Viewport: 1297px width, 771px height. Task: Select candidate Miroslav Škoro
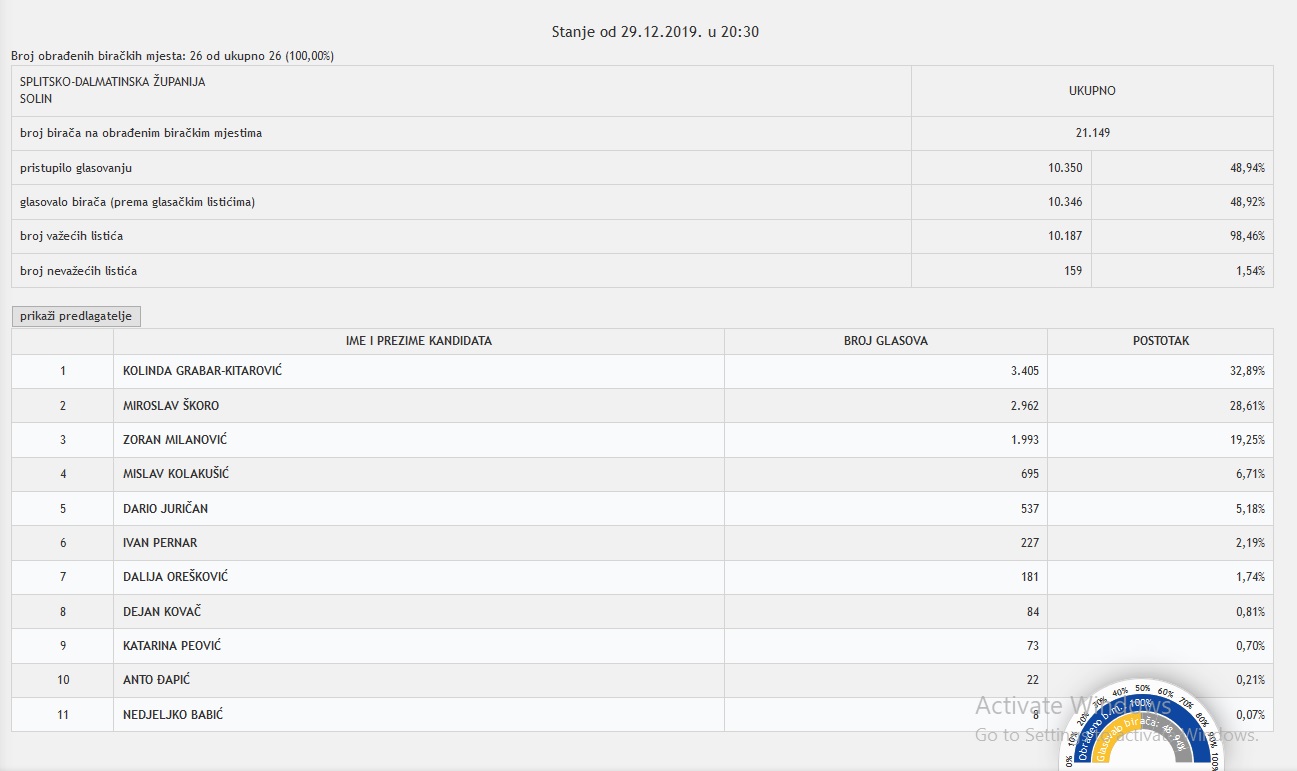pos(171,406)
